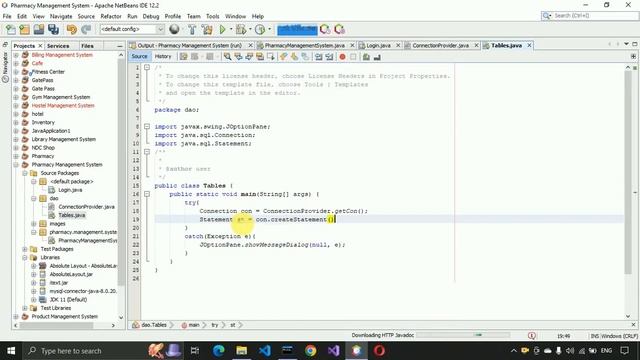This screenshot has width=640, height=360.
Task: Toggle the History view button
Action: tap(163, 56)
